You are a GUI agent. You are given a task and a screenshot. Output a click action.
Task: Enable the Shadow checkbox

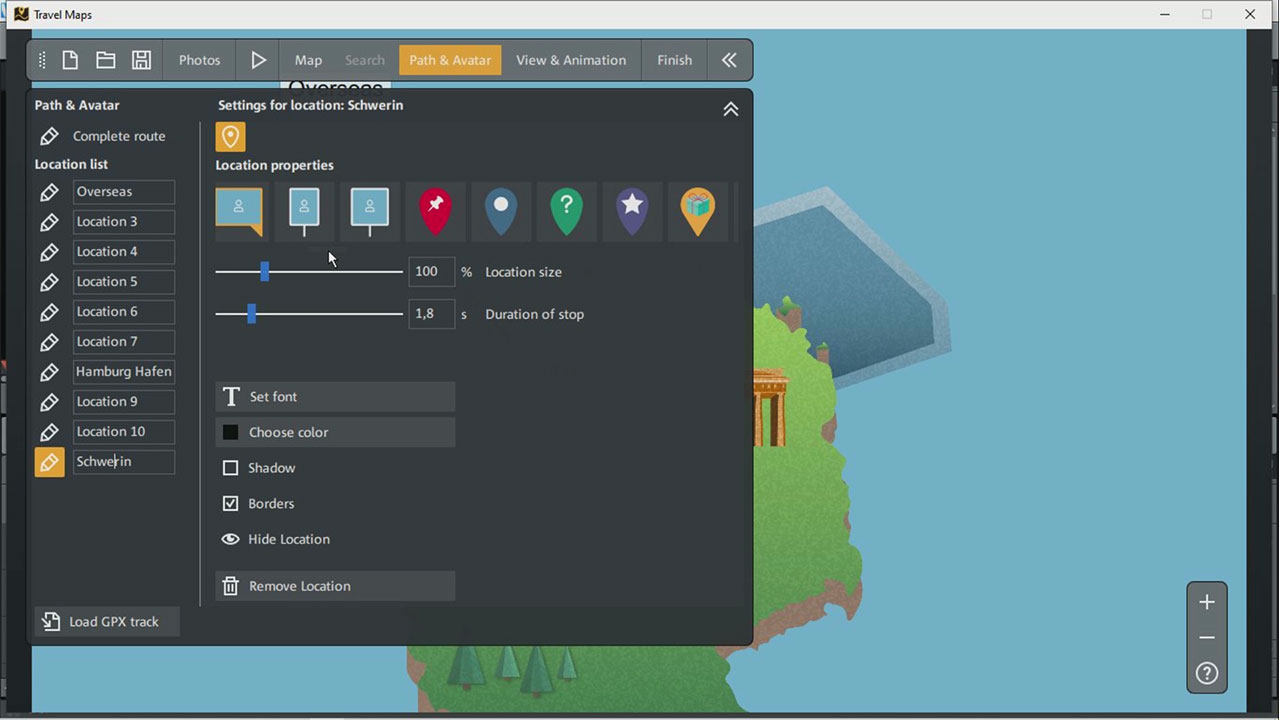coord(231,468)
